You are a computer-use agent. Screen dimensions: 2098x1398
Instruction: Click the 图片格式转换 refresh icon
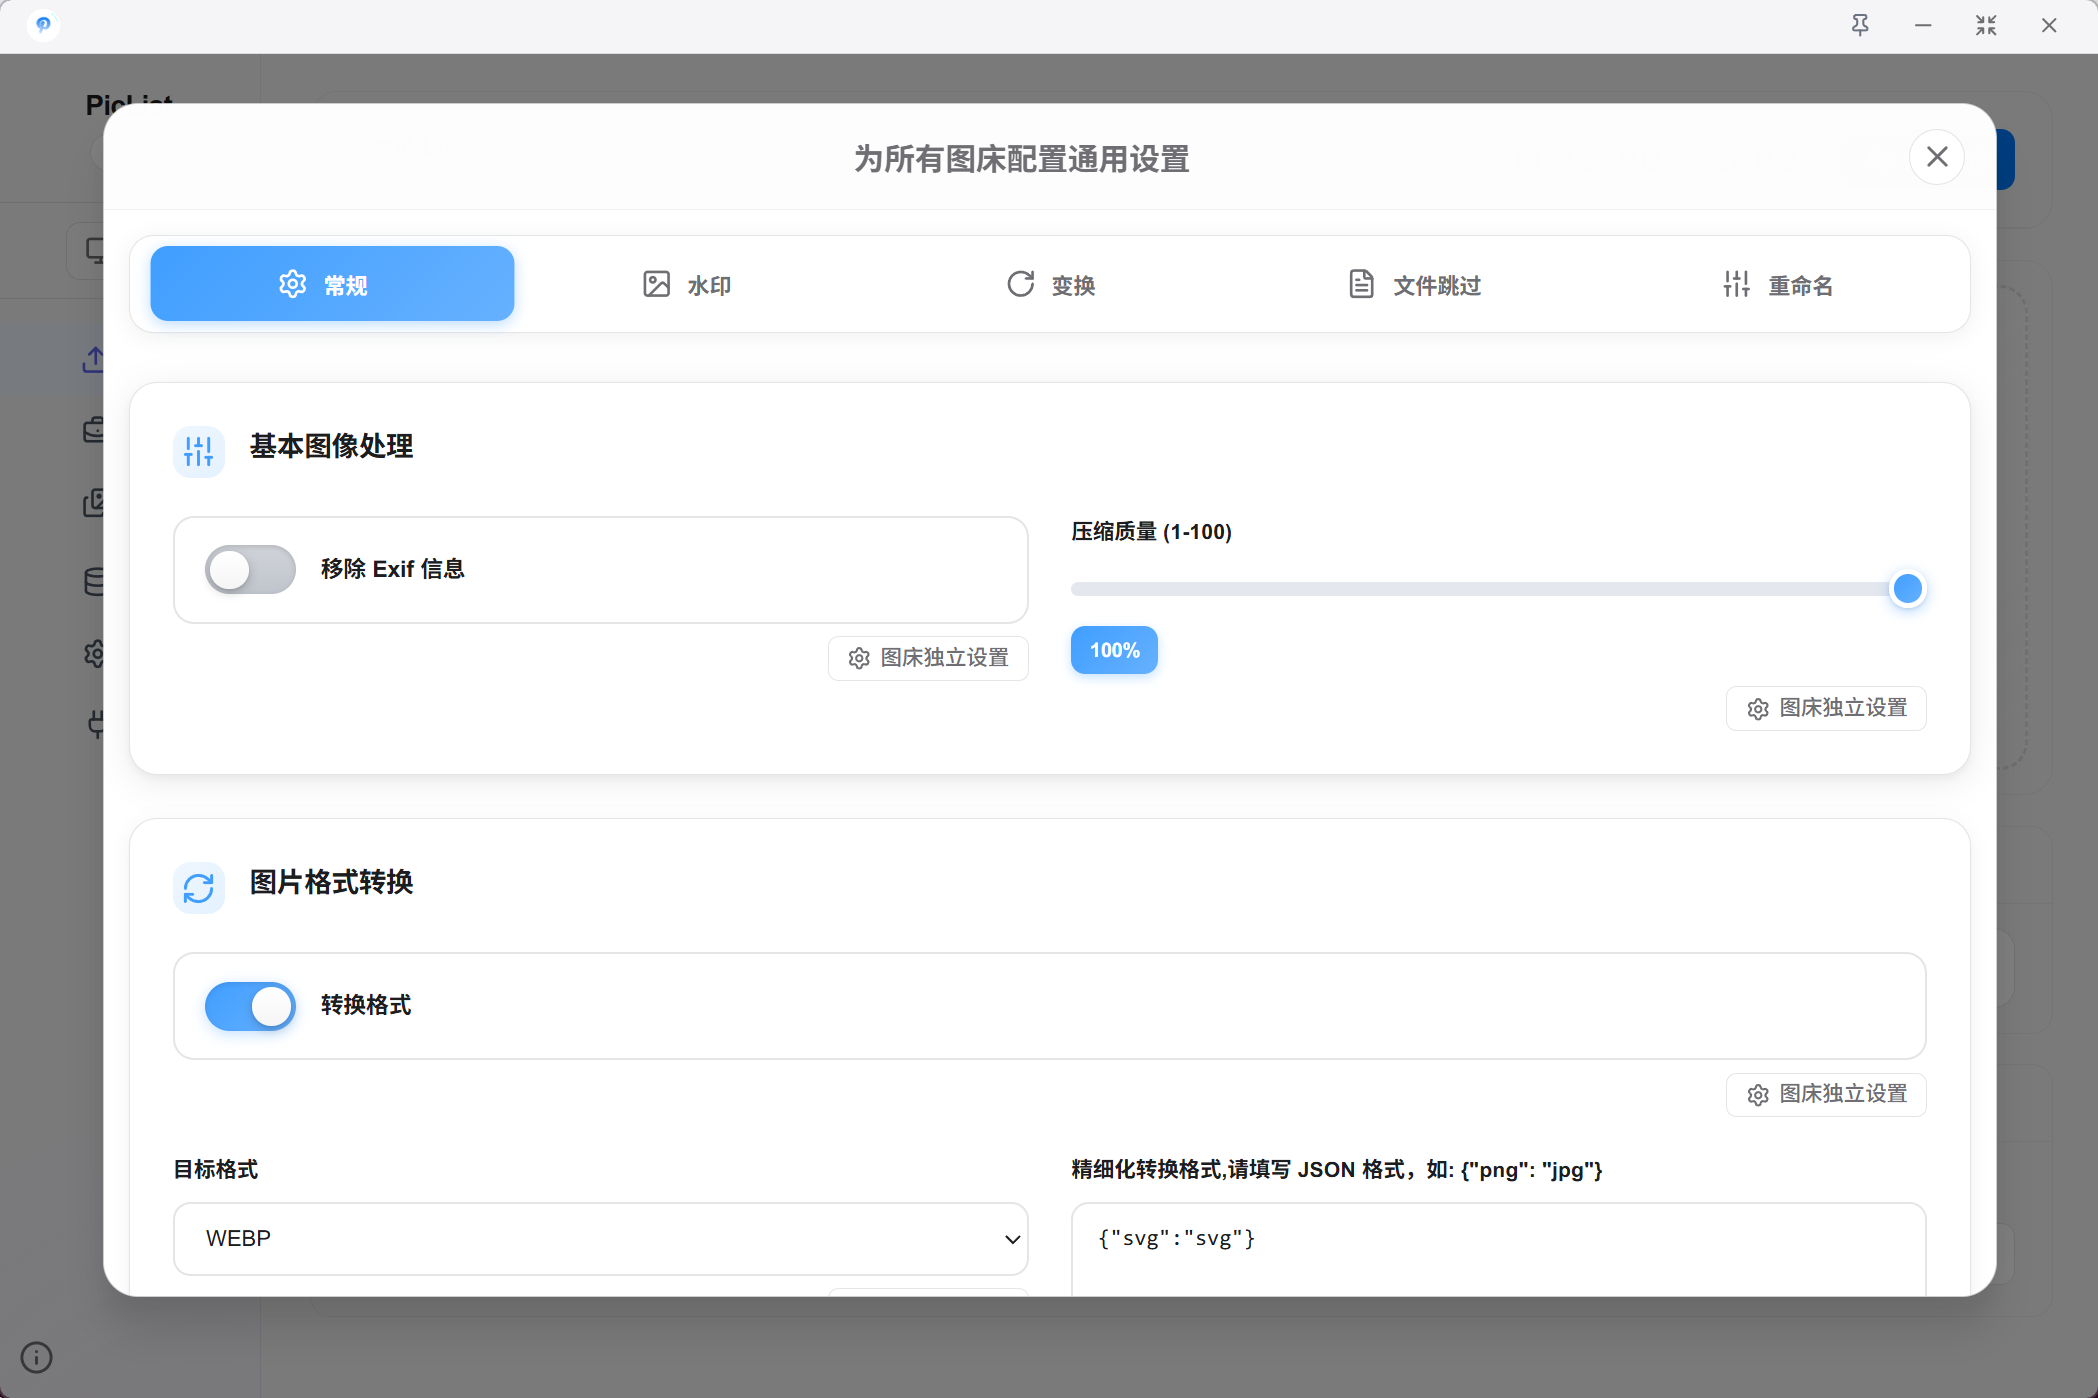click(199, 887)
